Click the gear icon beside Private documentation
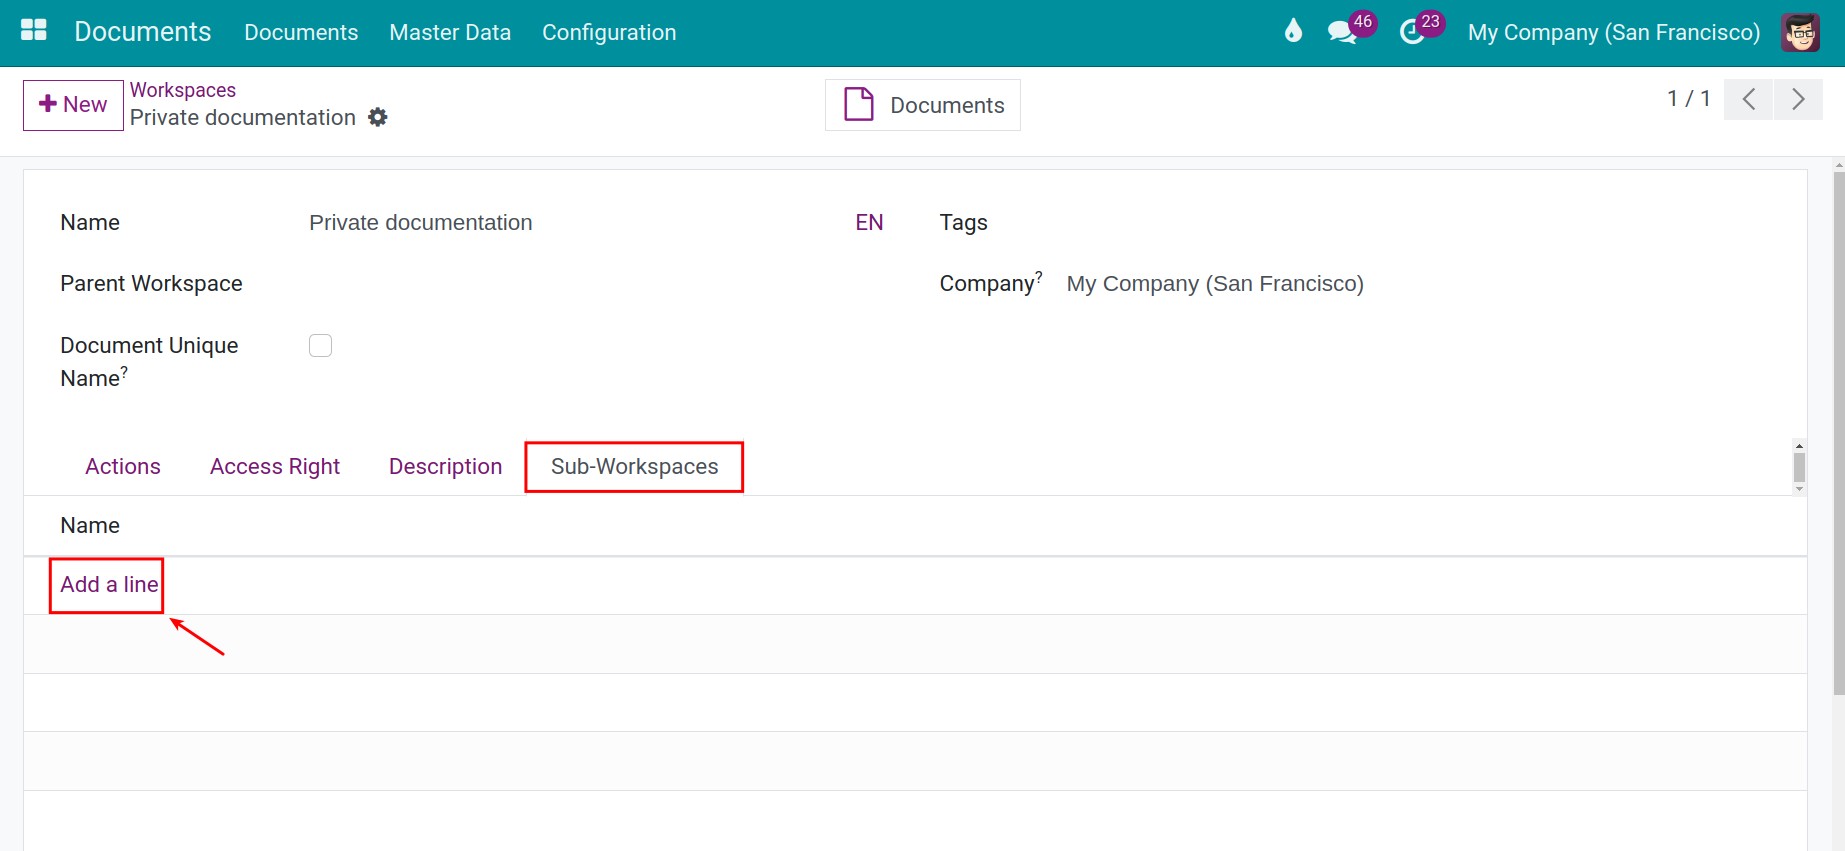Screen dimensions: 1845x851 [x=378, y=117]
